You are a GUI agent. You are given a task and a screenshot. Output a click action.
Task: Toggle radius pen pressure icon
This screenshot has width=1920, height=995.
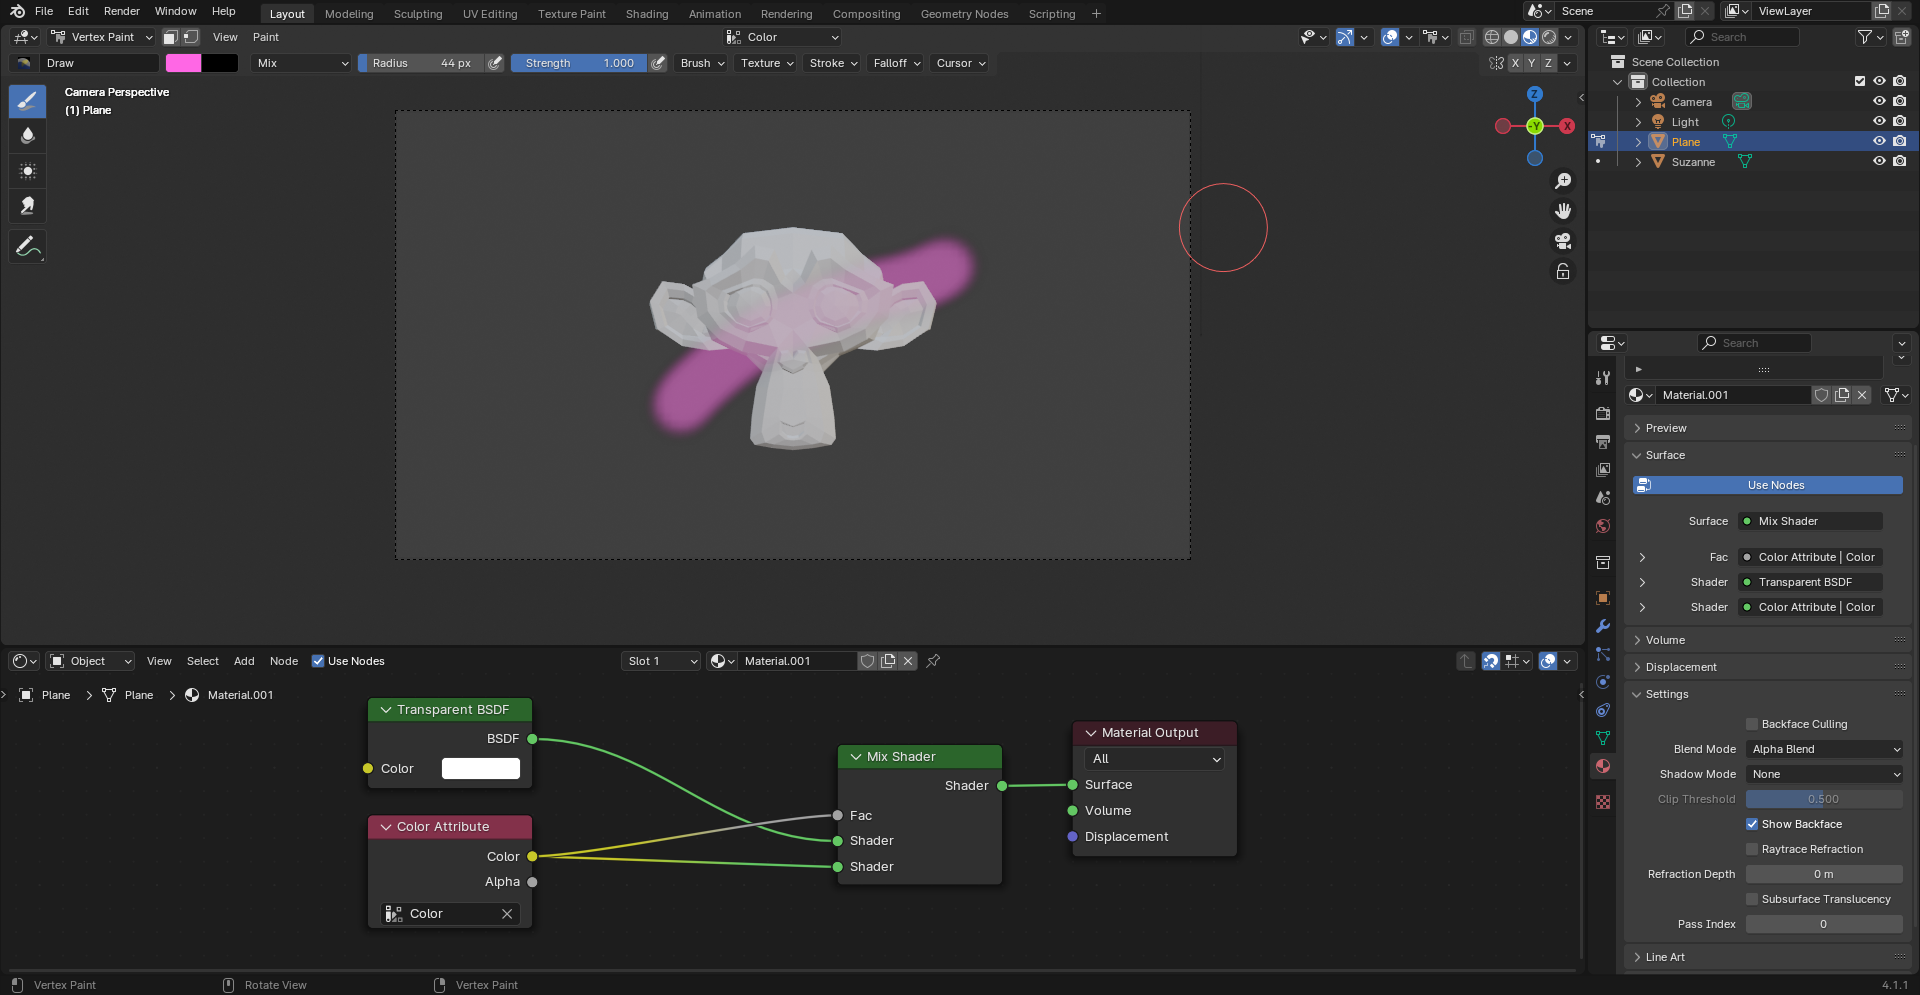pos(495,63)
